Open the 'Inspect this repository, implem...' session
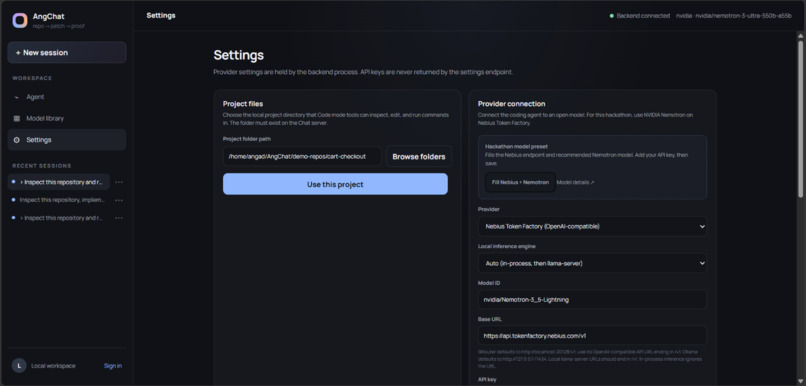Screen dimensions: 806x386 tap(59, 200)
